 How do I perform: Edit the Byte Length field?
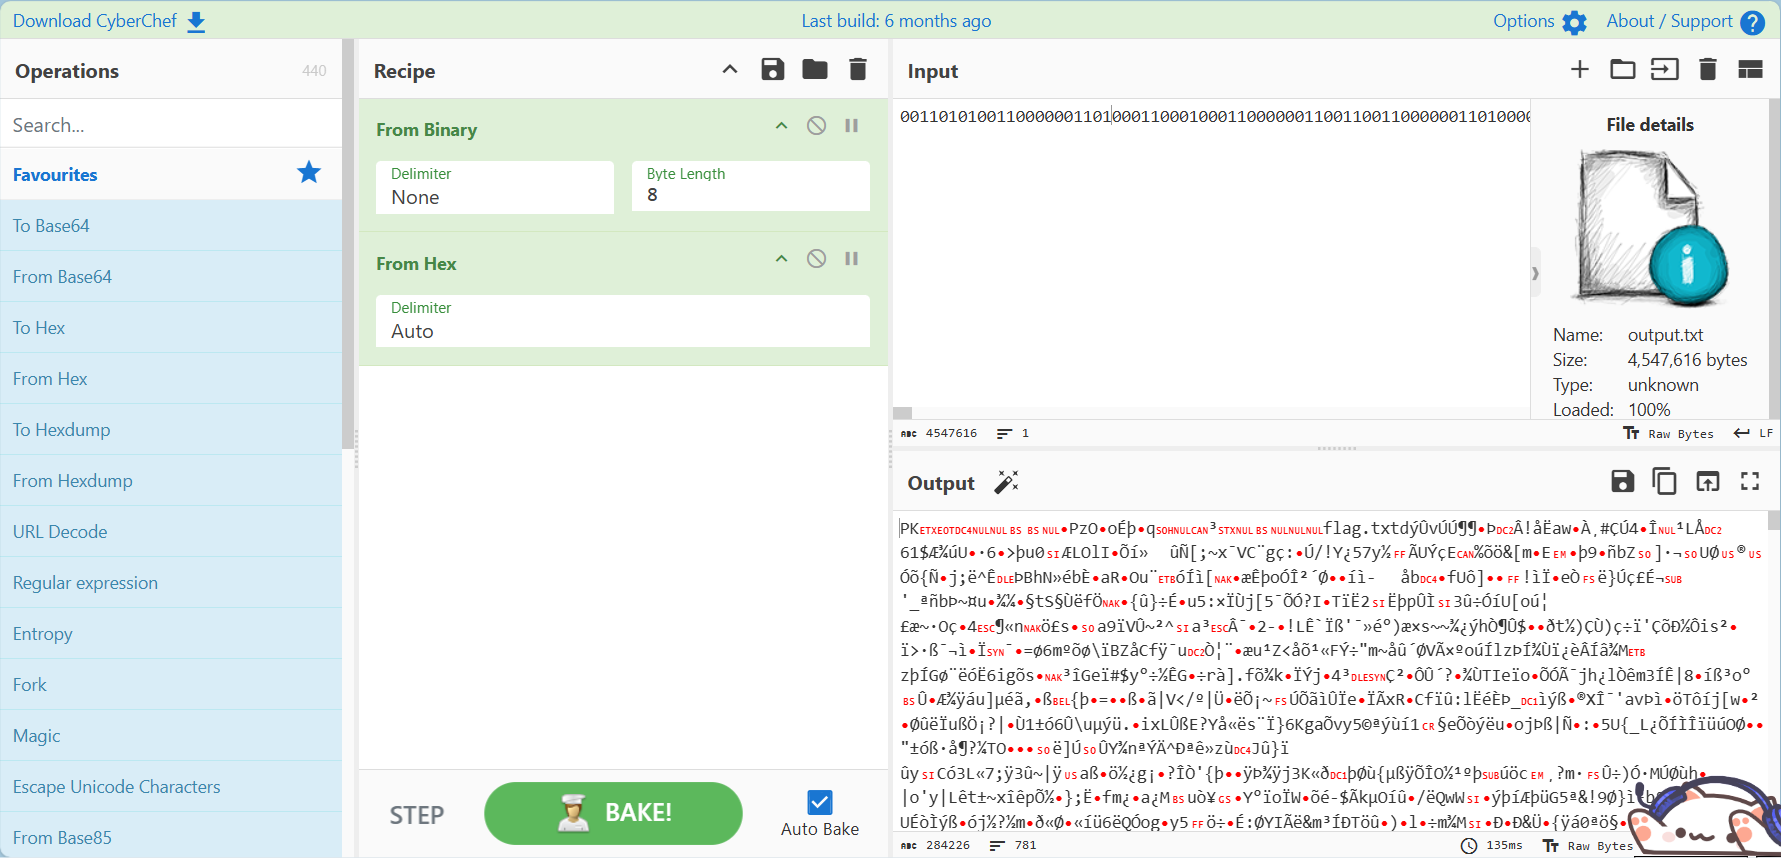[x=751, y=186]
